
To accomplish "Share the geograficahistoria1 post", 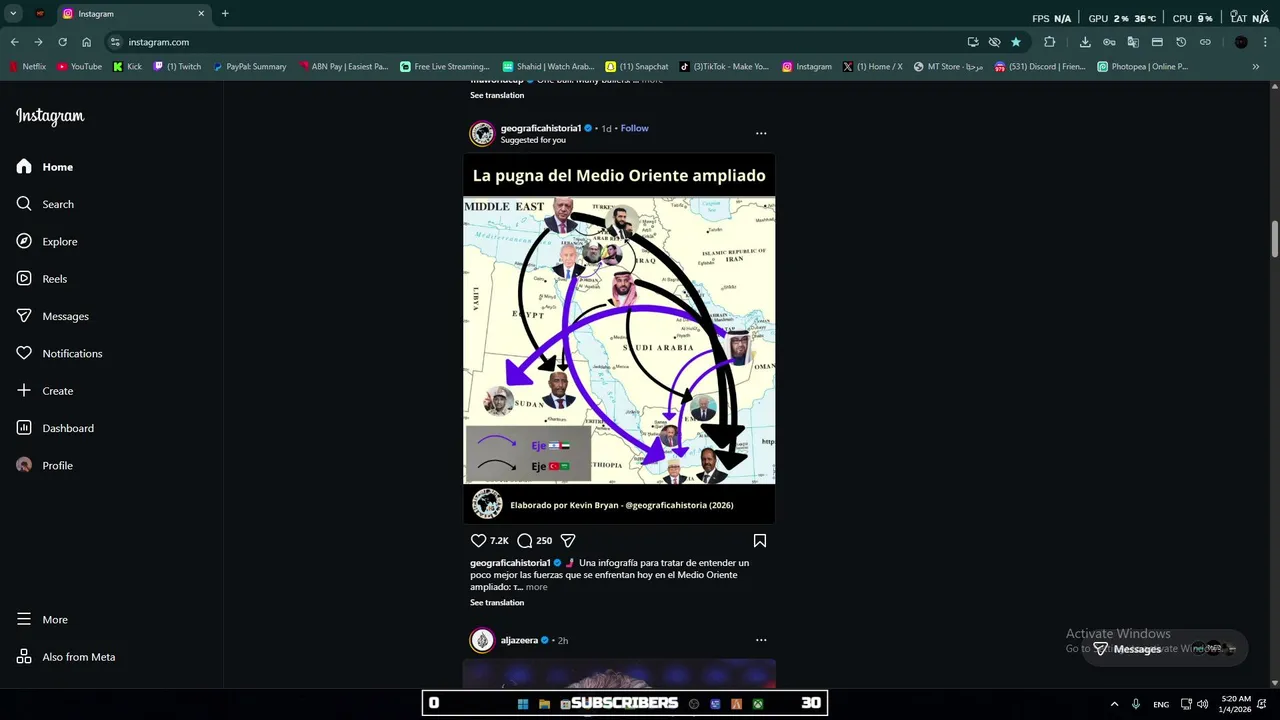I will click(568, 541).
